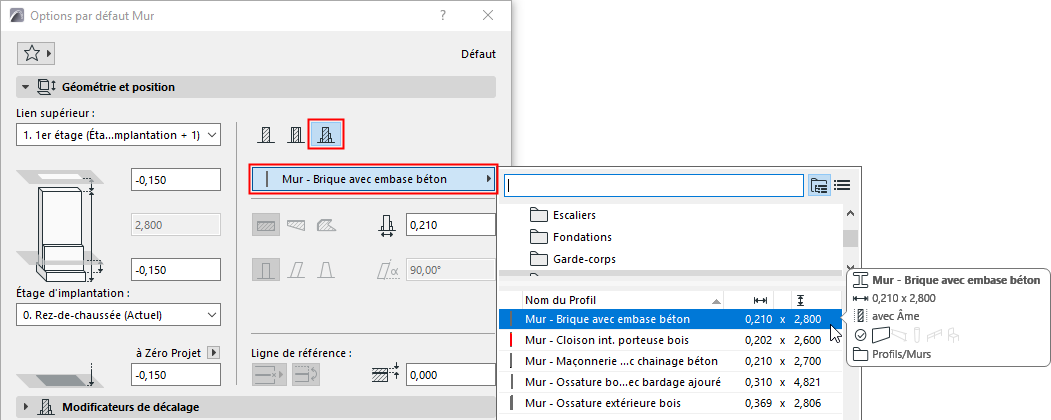Open the Étage d'implantation dropdown
1051x420 pixels.
(118, 316)
